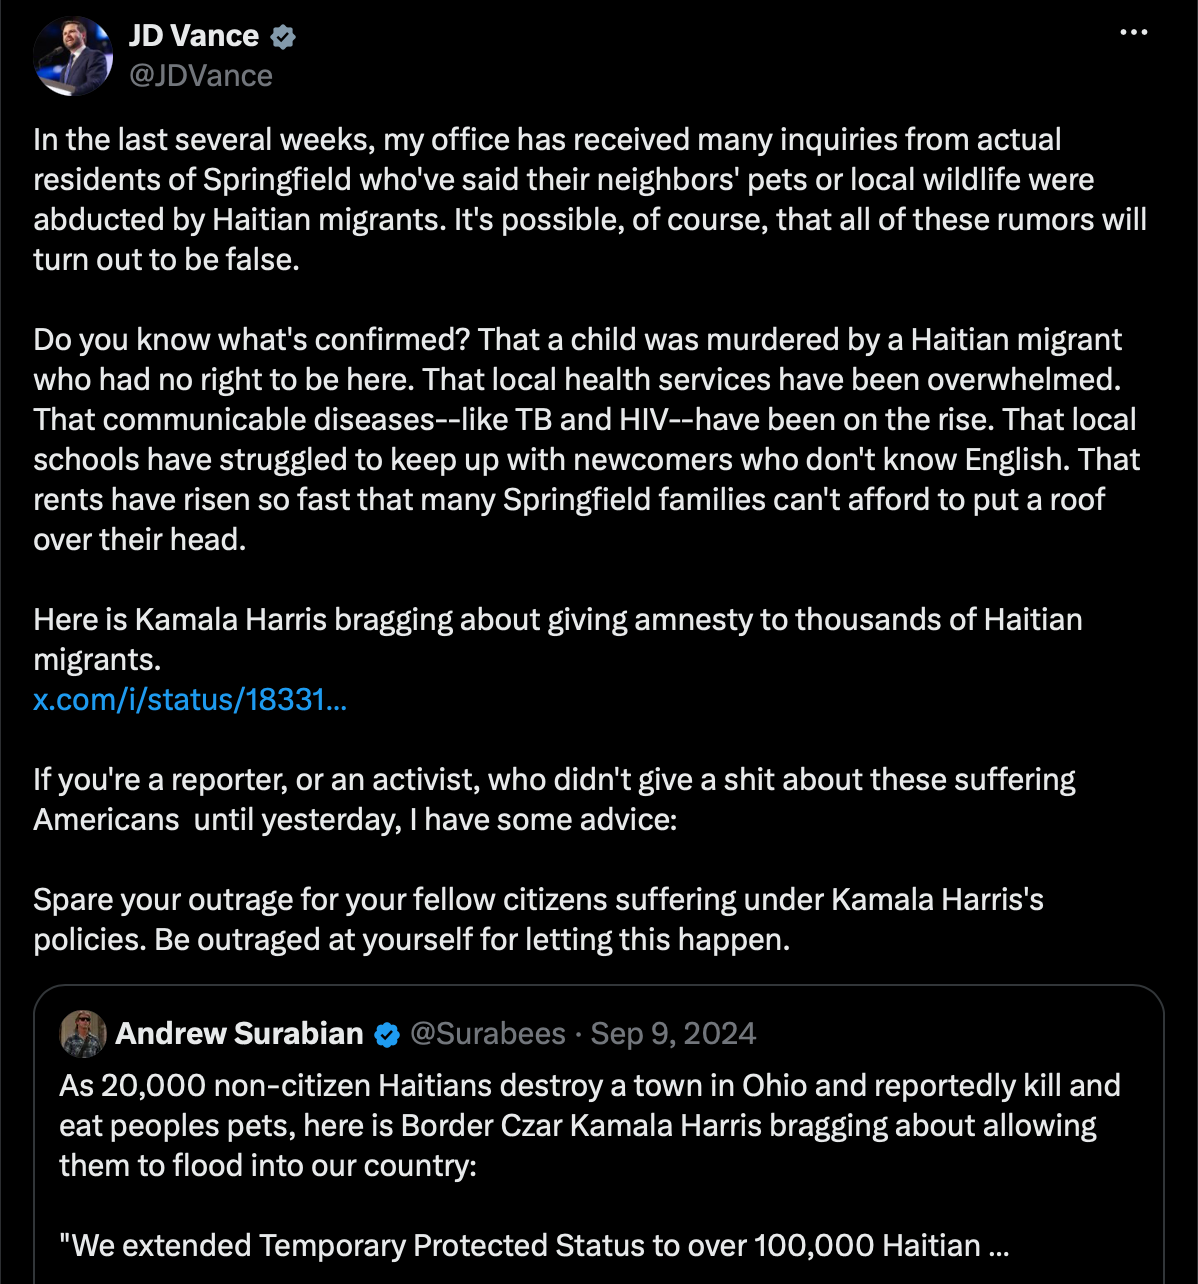Click Andrew Surabian's blue verified checkmark
The width and height of the screenshot is (1198, 1284).
point(387,1034)
